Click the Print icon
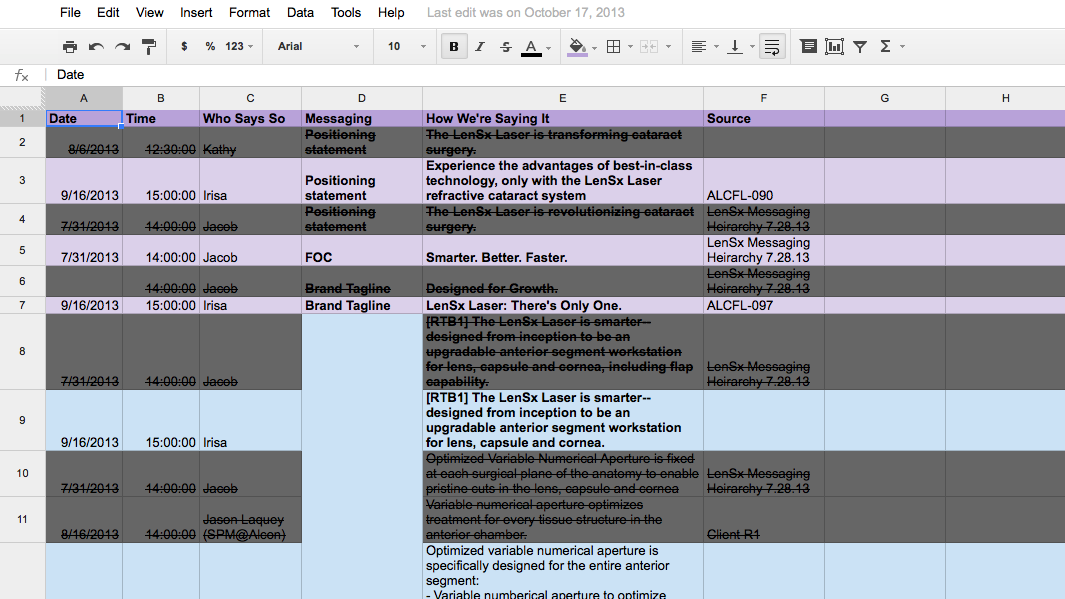The height and width of the screenshot is (599, 1065). pos(69,47)
